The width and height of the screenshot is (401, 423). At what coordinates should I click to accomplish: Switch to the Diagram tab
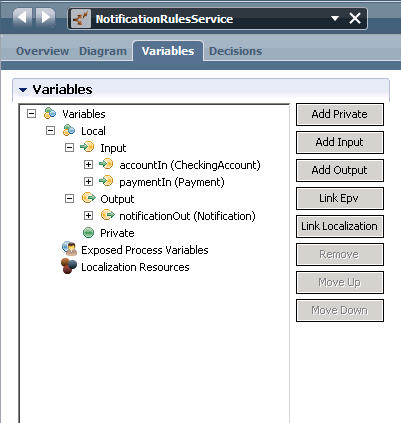tap(103, 51)
